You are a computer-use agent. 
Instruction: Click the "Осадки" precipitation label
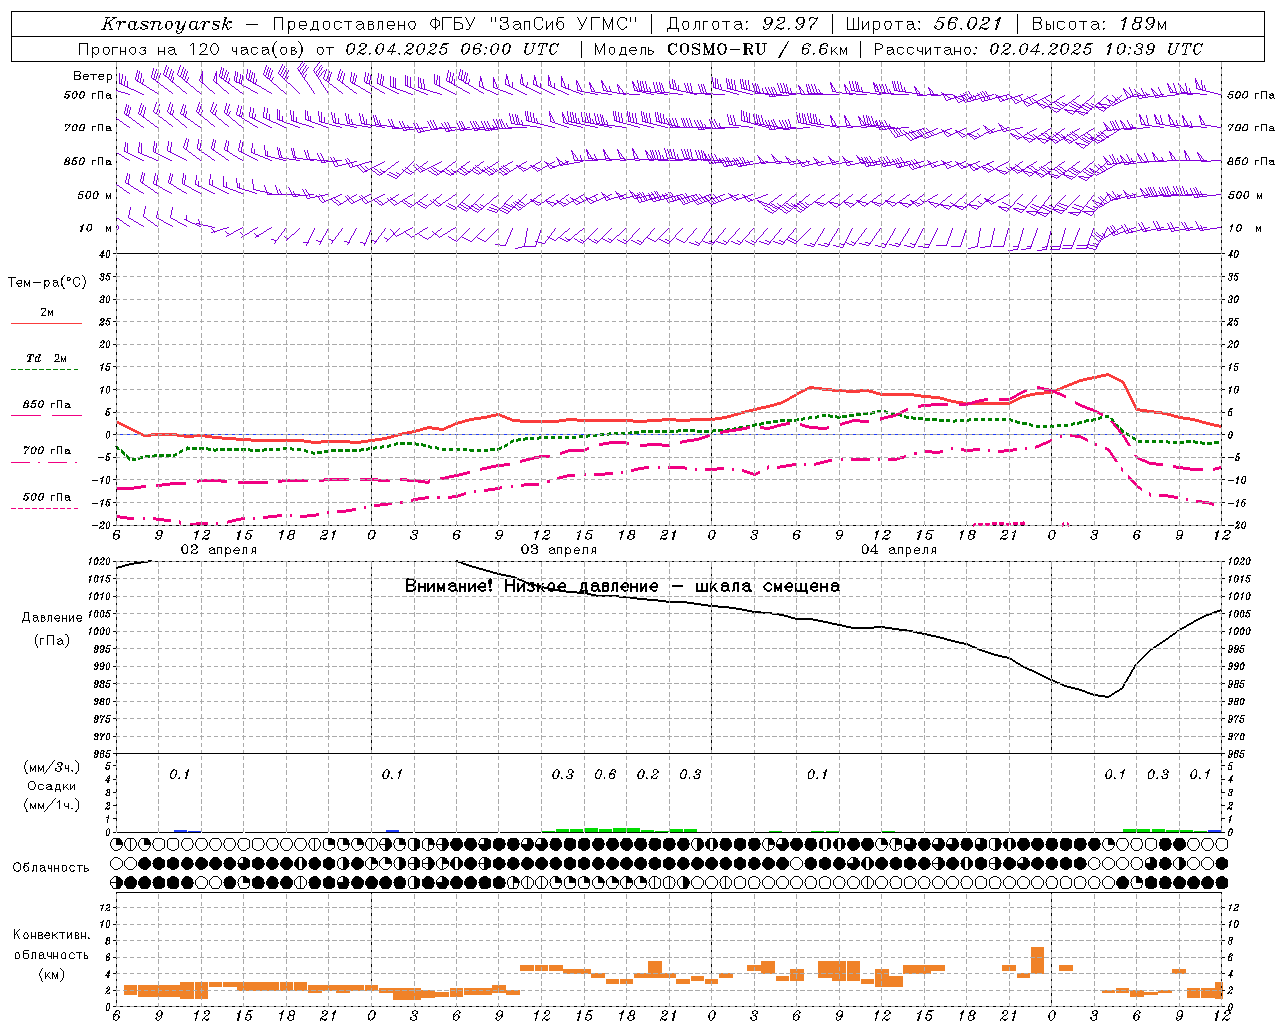pos(52,786)
